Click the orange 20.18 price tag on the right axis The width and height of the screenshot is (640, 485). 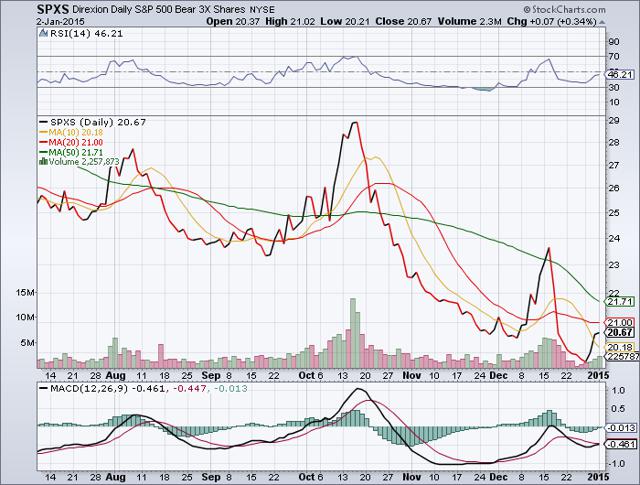[x=620, y=347]
